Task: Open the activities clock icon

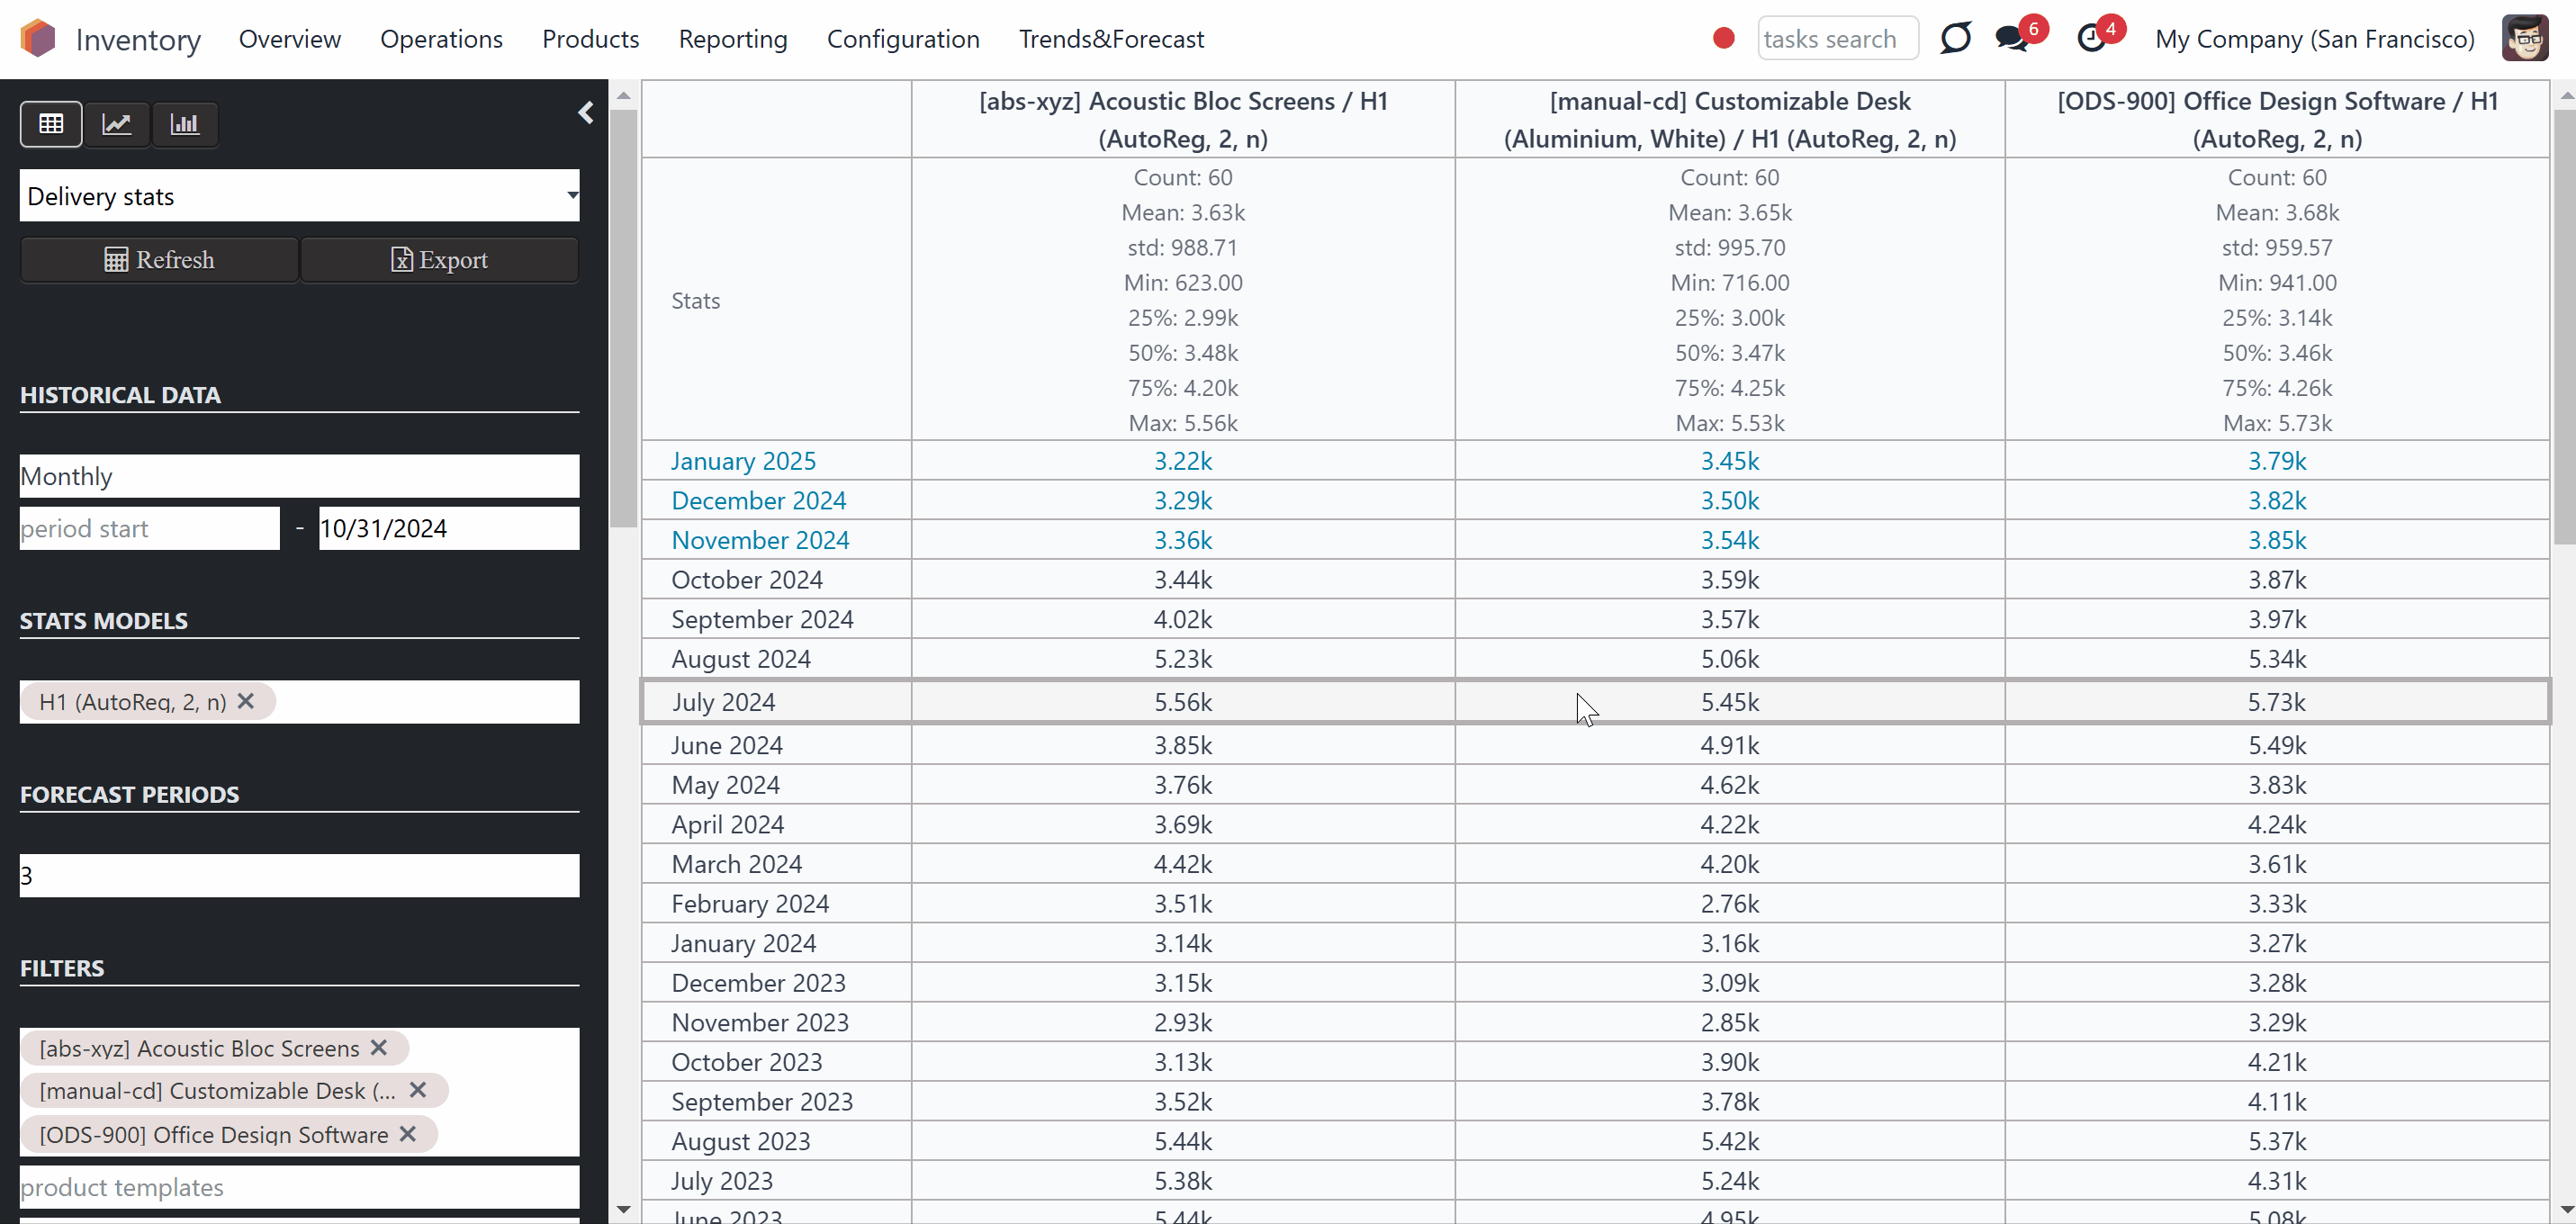Action: coord(2092,39)
